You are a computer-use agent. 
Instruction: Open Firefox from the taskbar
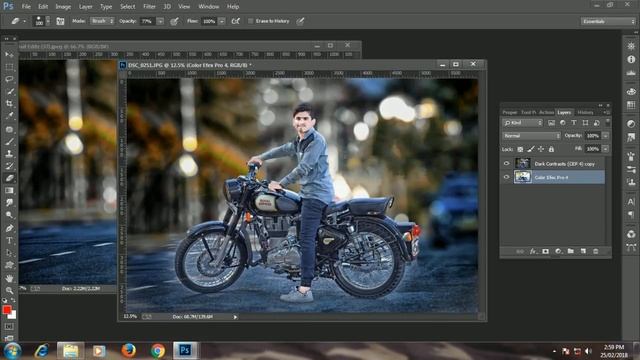click(x=129, y=351)
